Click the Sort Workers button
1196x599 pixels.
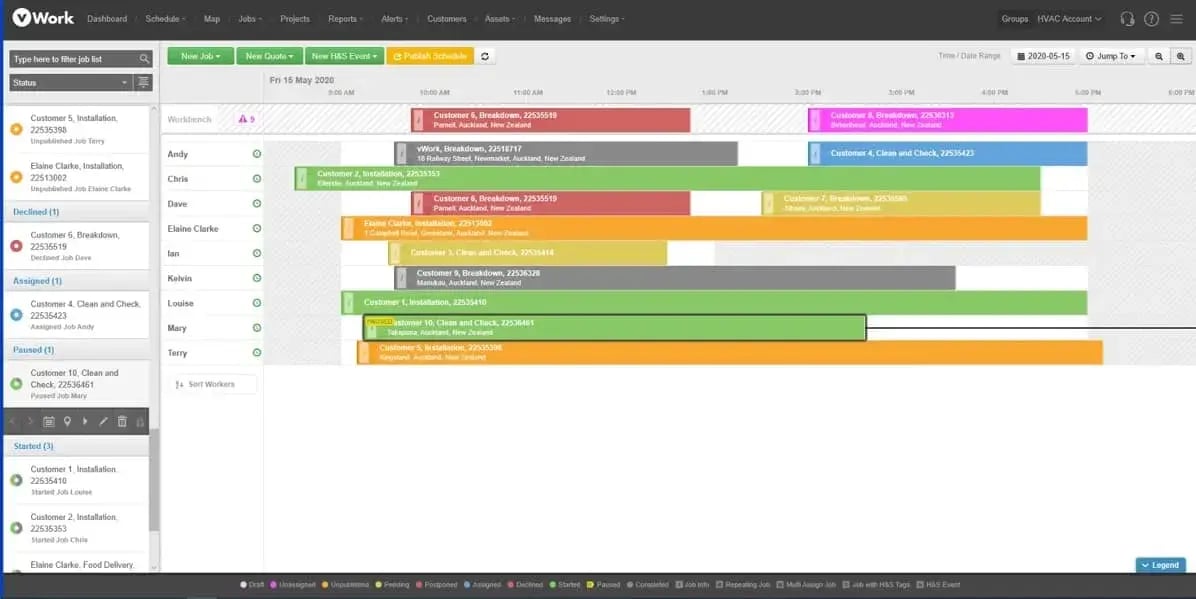(211, 385)
